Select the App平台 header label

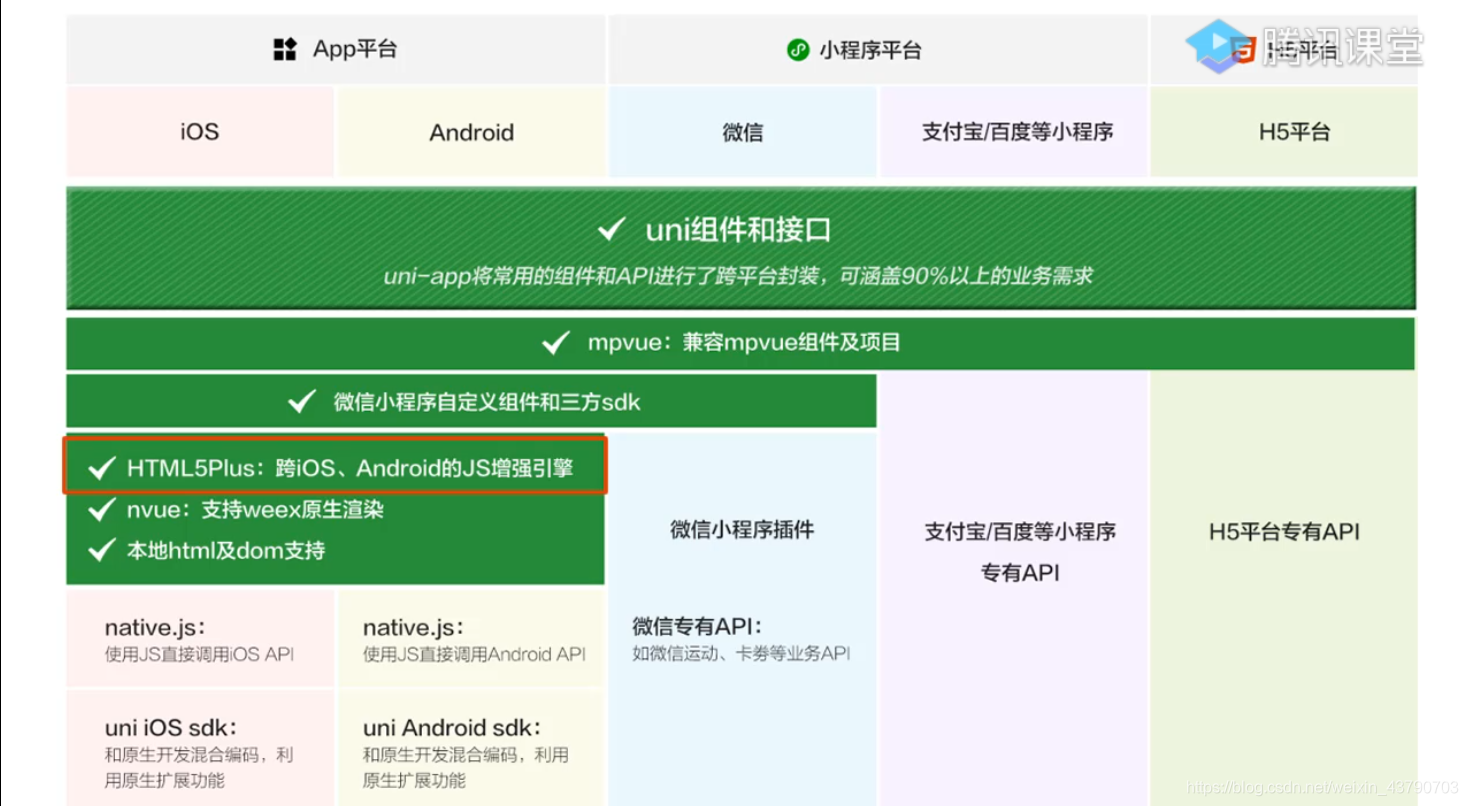click(355, 49)
